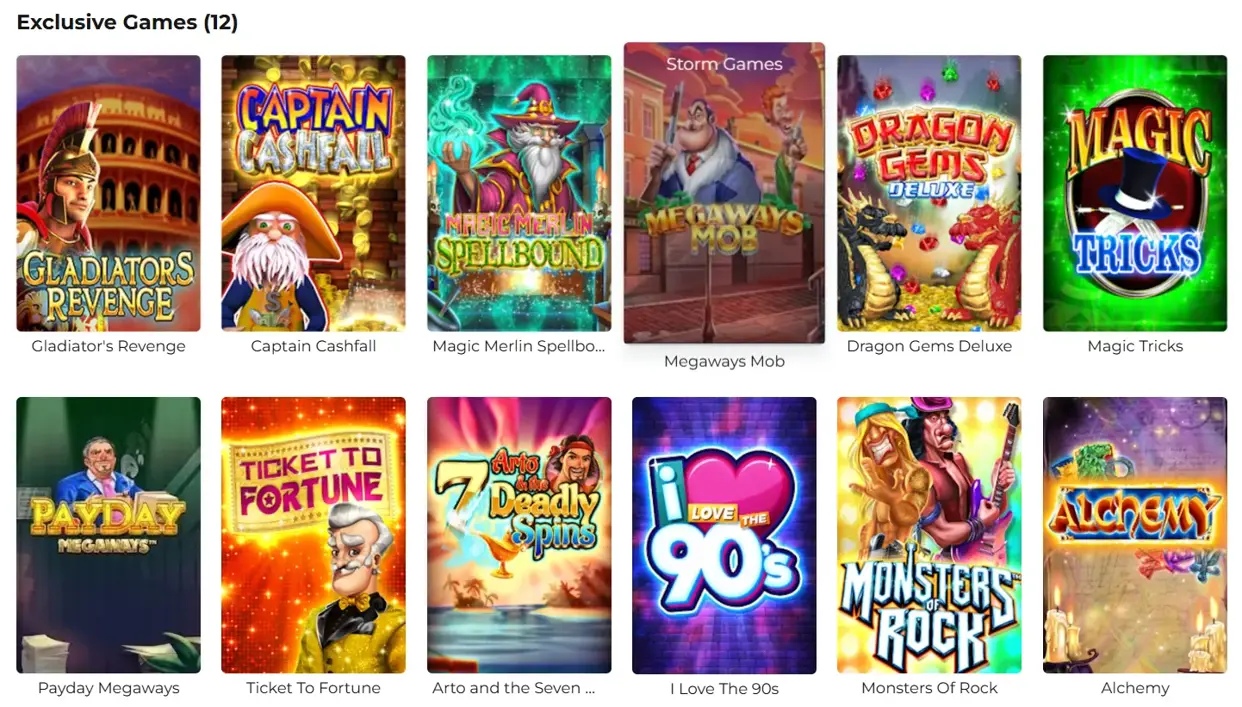Viewport: 1242px width, 707px height.
Task: Click the "Exclusive Games (12)" section heading
Action: tap(127, 22)
